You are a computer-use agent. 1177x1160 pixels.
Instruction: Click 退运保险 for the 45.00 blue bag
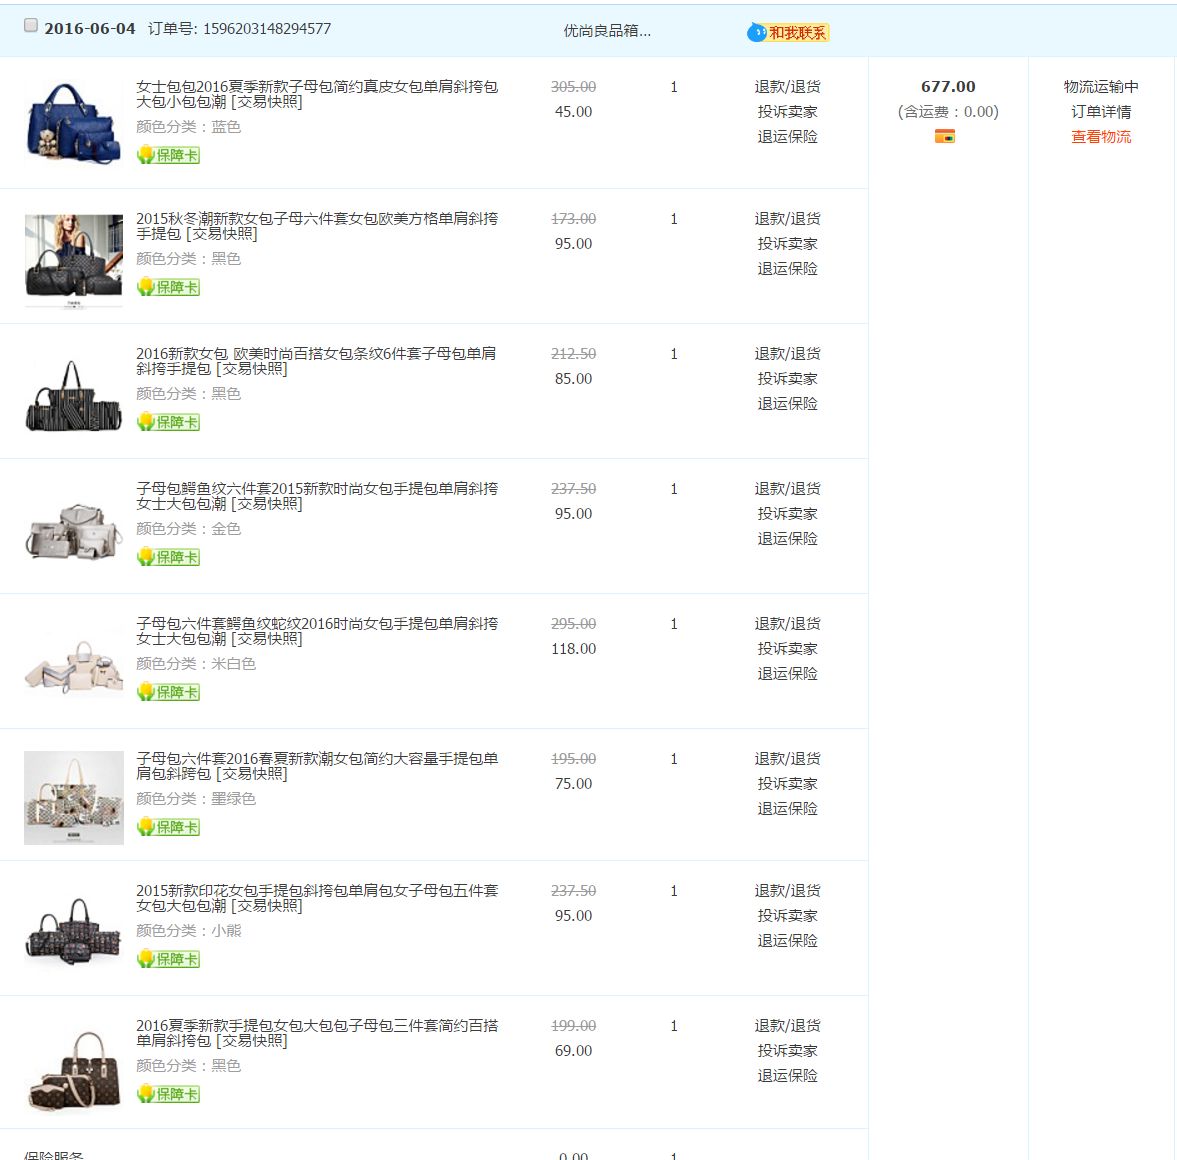point(787,137)
